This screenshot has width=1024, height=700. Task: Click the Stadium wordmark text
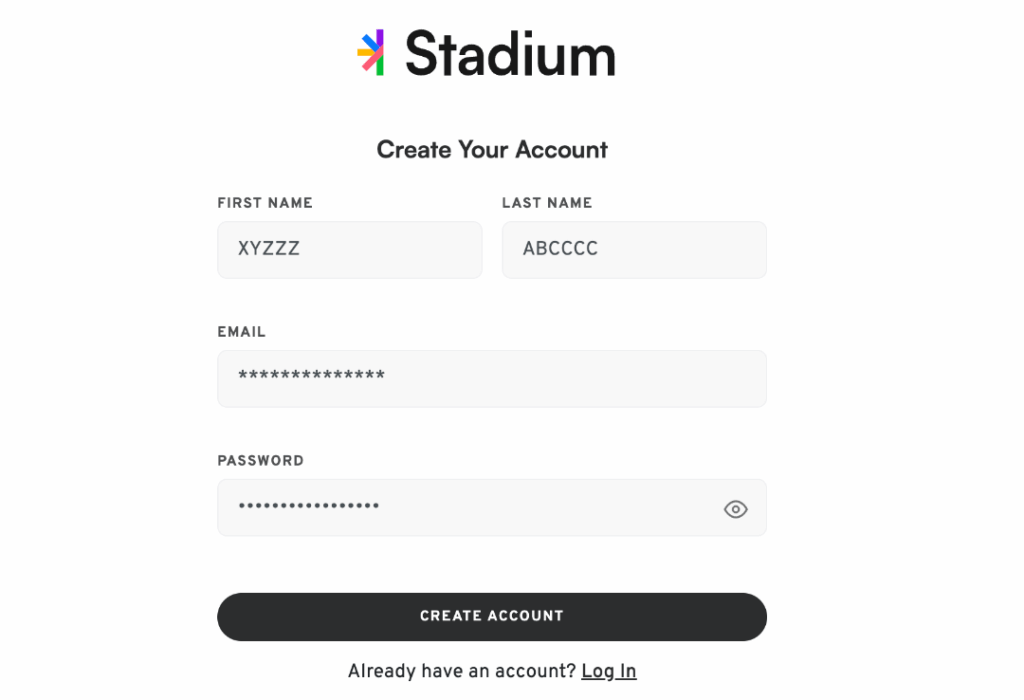pyautogui.click(x=510, y=55)
